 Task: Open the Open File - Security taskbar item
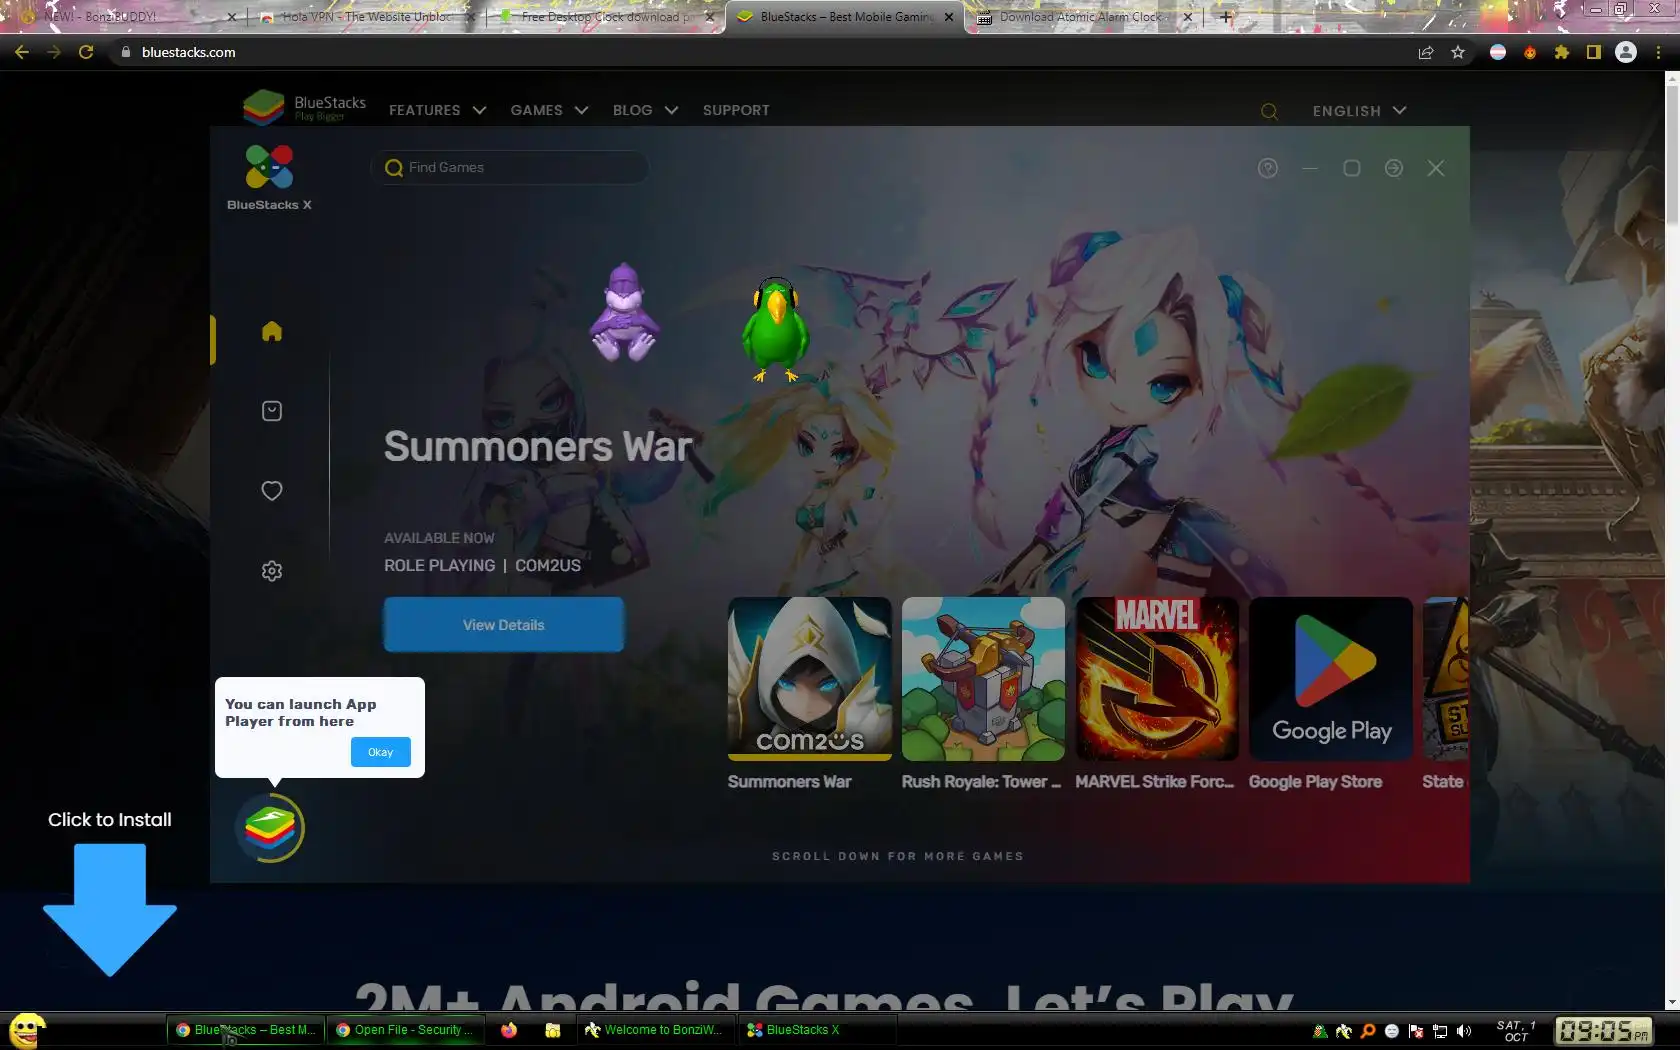tap(405, 1030)
